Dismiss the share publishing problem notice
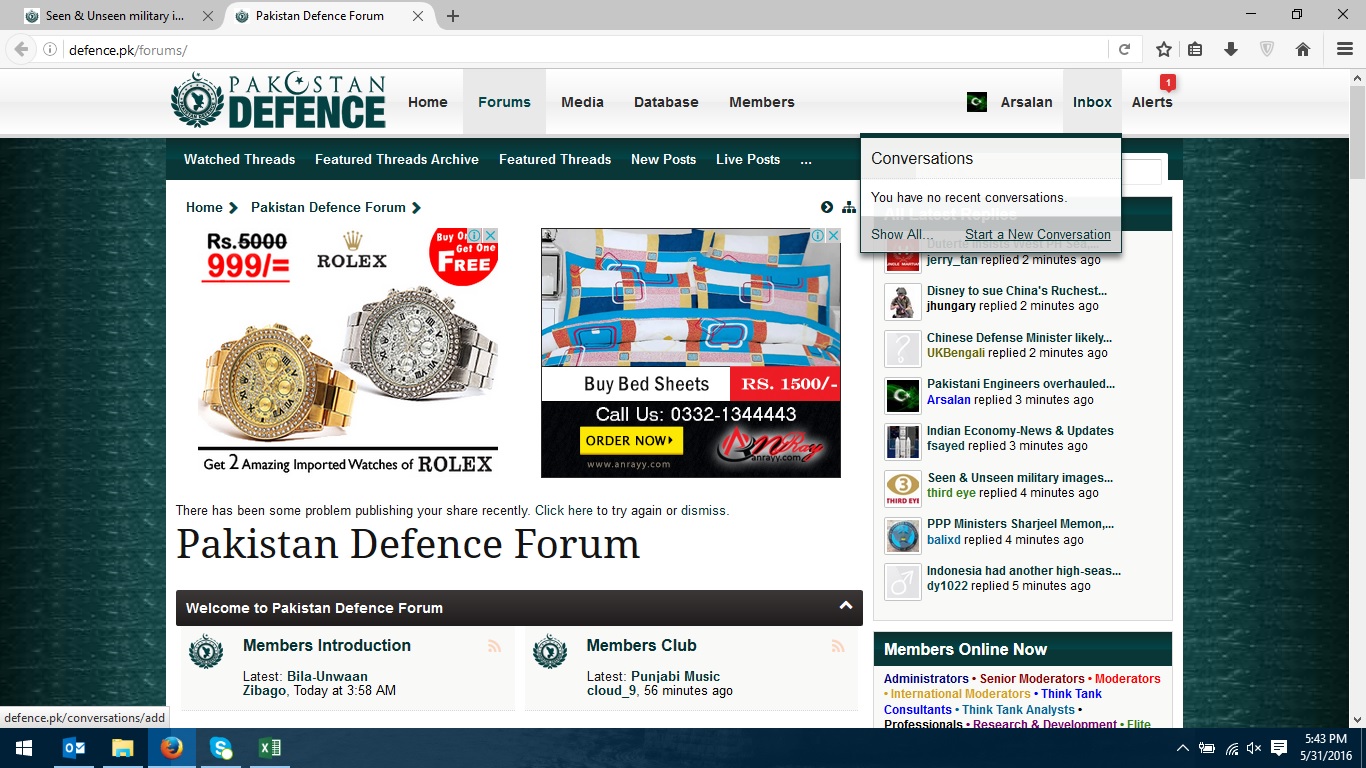The image size is (1366, 768). click(704, 510)
